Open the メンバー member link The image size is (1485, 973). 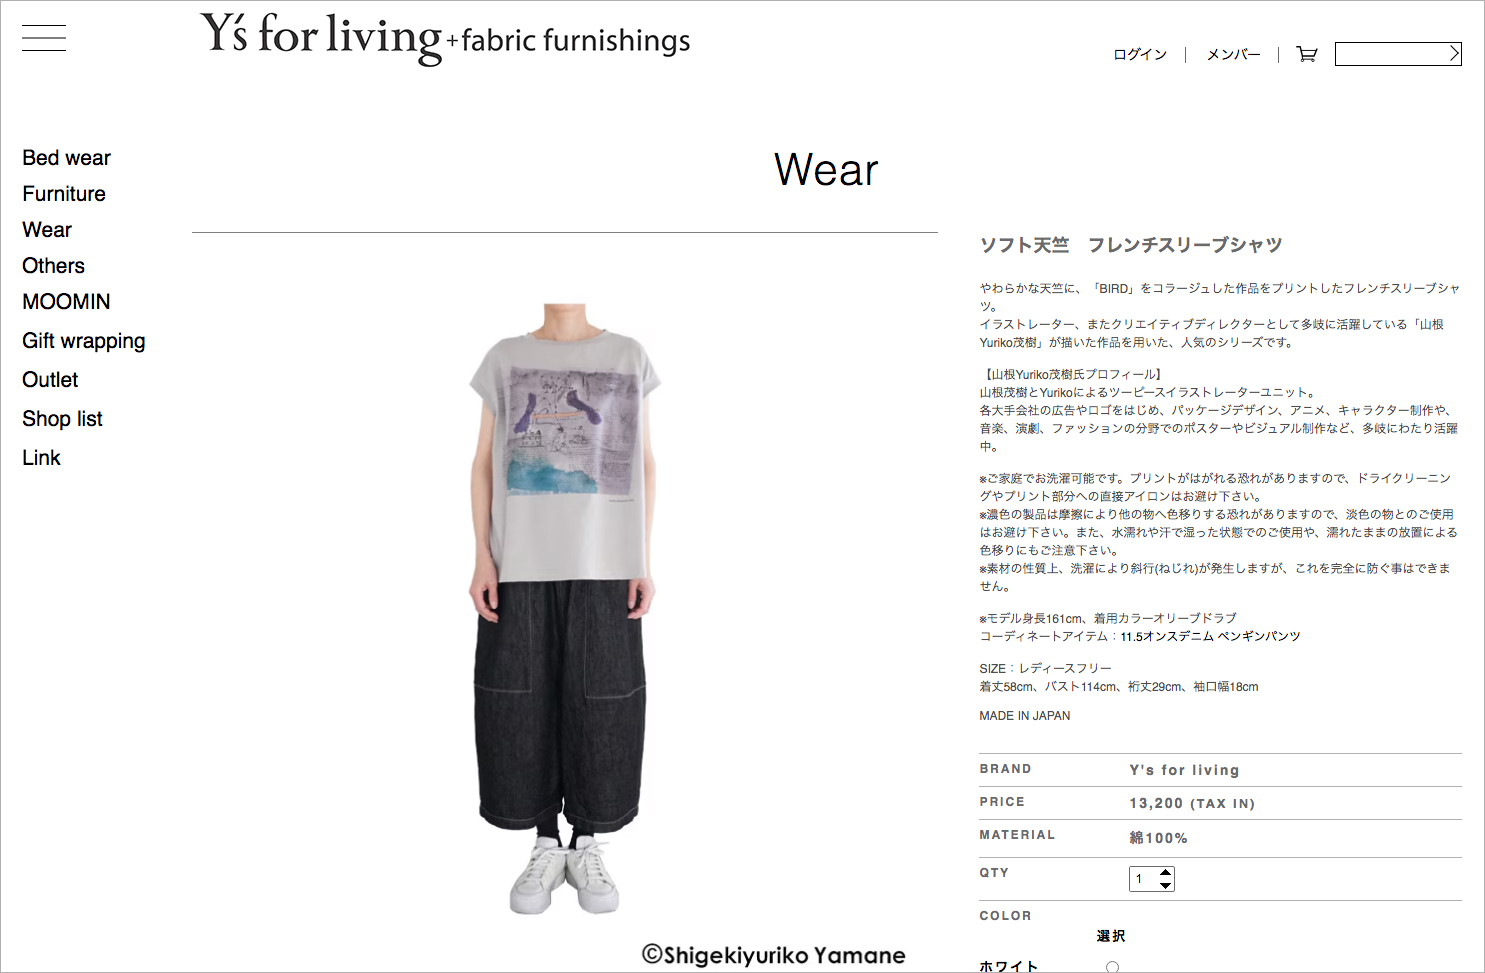coord(1233,55)
